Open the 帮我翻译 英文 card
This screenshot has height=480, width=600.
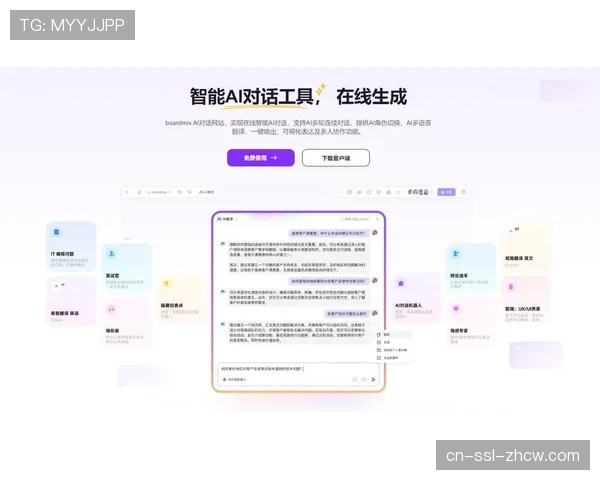525,247
